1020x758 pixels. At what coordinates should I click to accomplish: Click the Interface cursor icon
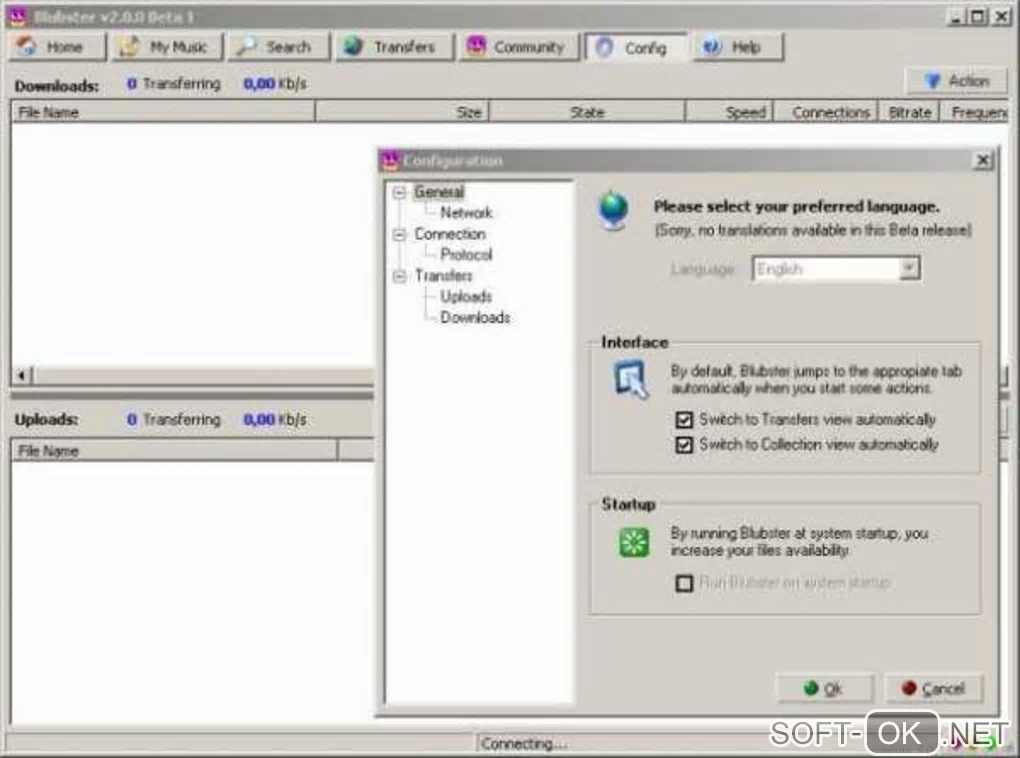click(x=631, y=381)
